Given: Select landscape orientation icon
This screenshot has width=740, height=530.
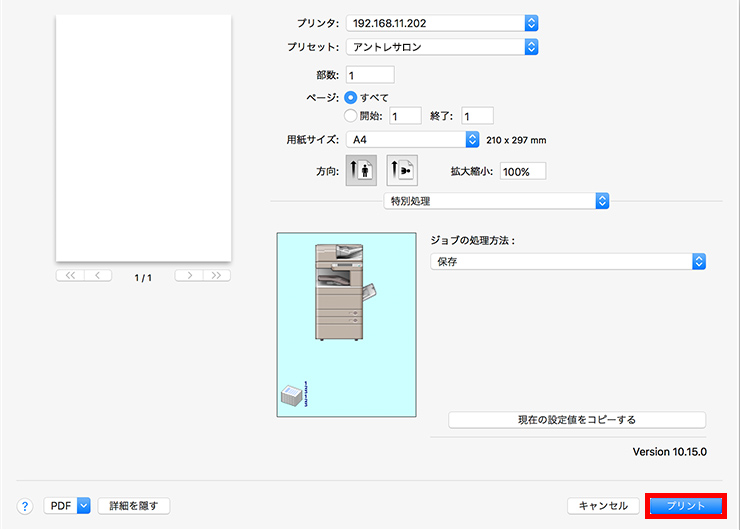Looking at the screenshot, I should 401,171.
